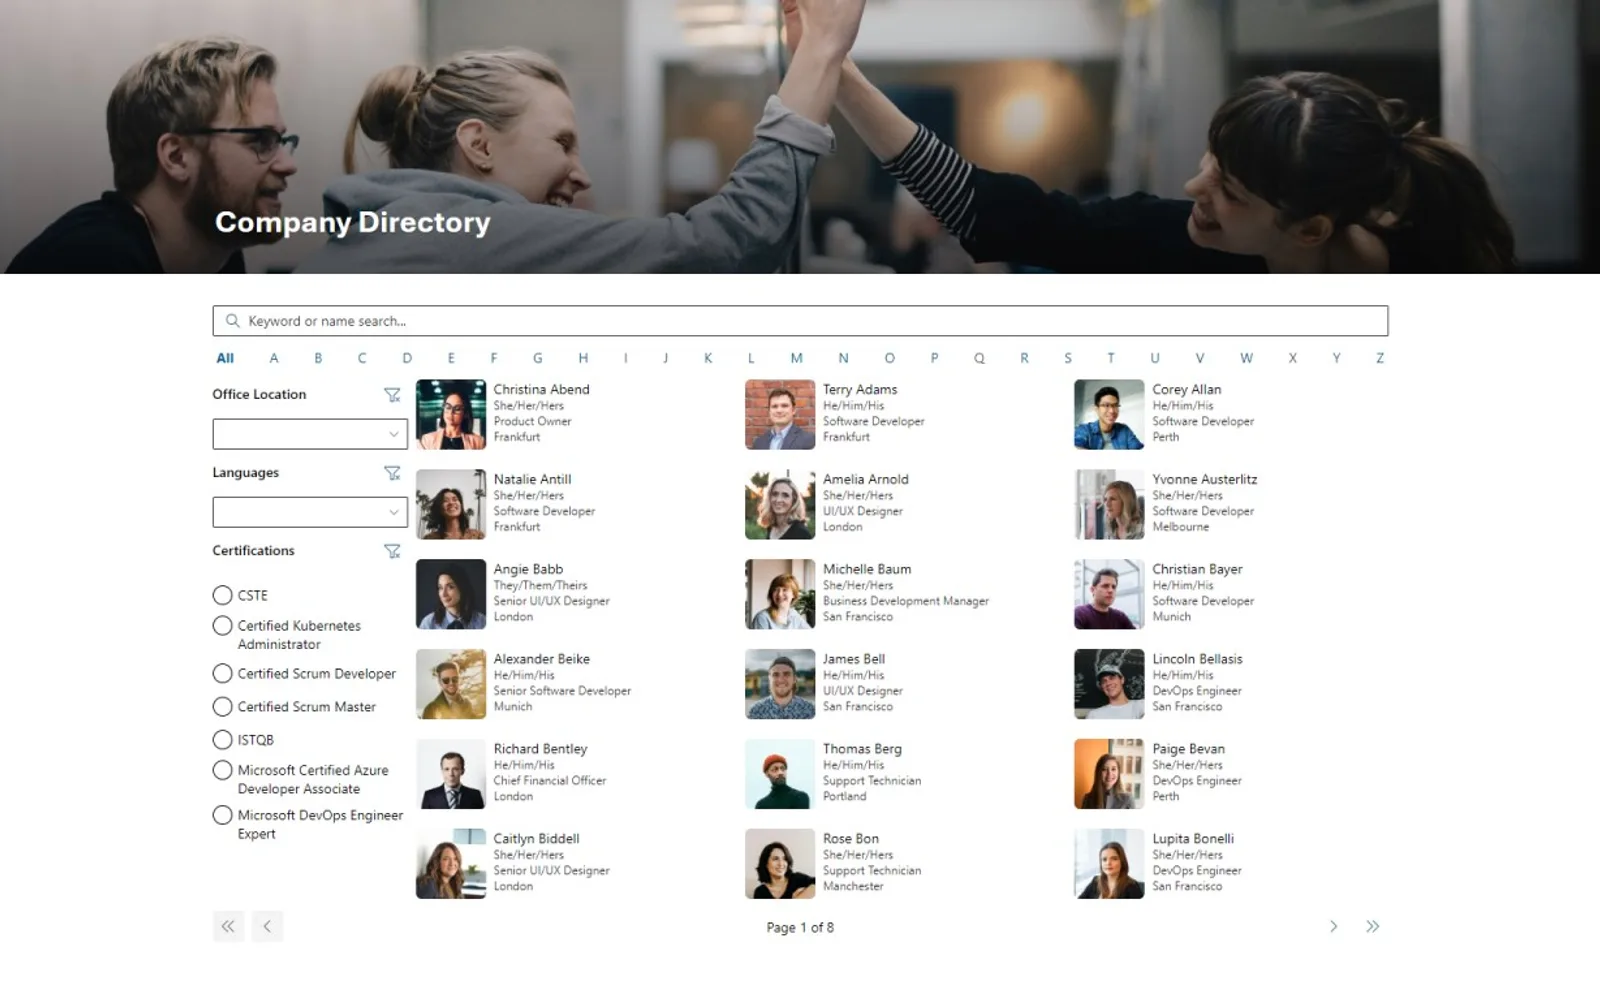The height and width of the screenshot is (1000, 1600).
Task: Click Caitlyn Biddell's profile photo
Action: pos(451,864)
